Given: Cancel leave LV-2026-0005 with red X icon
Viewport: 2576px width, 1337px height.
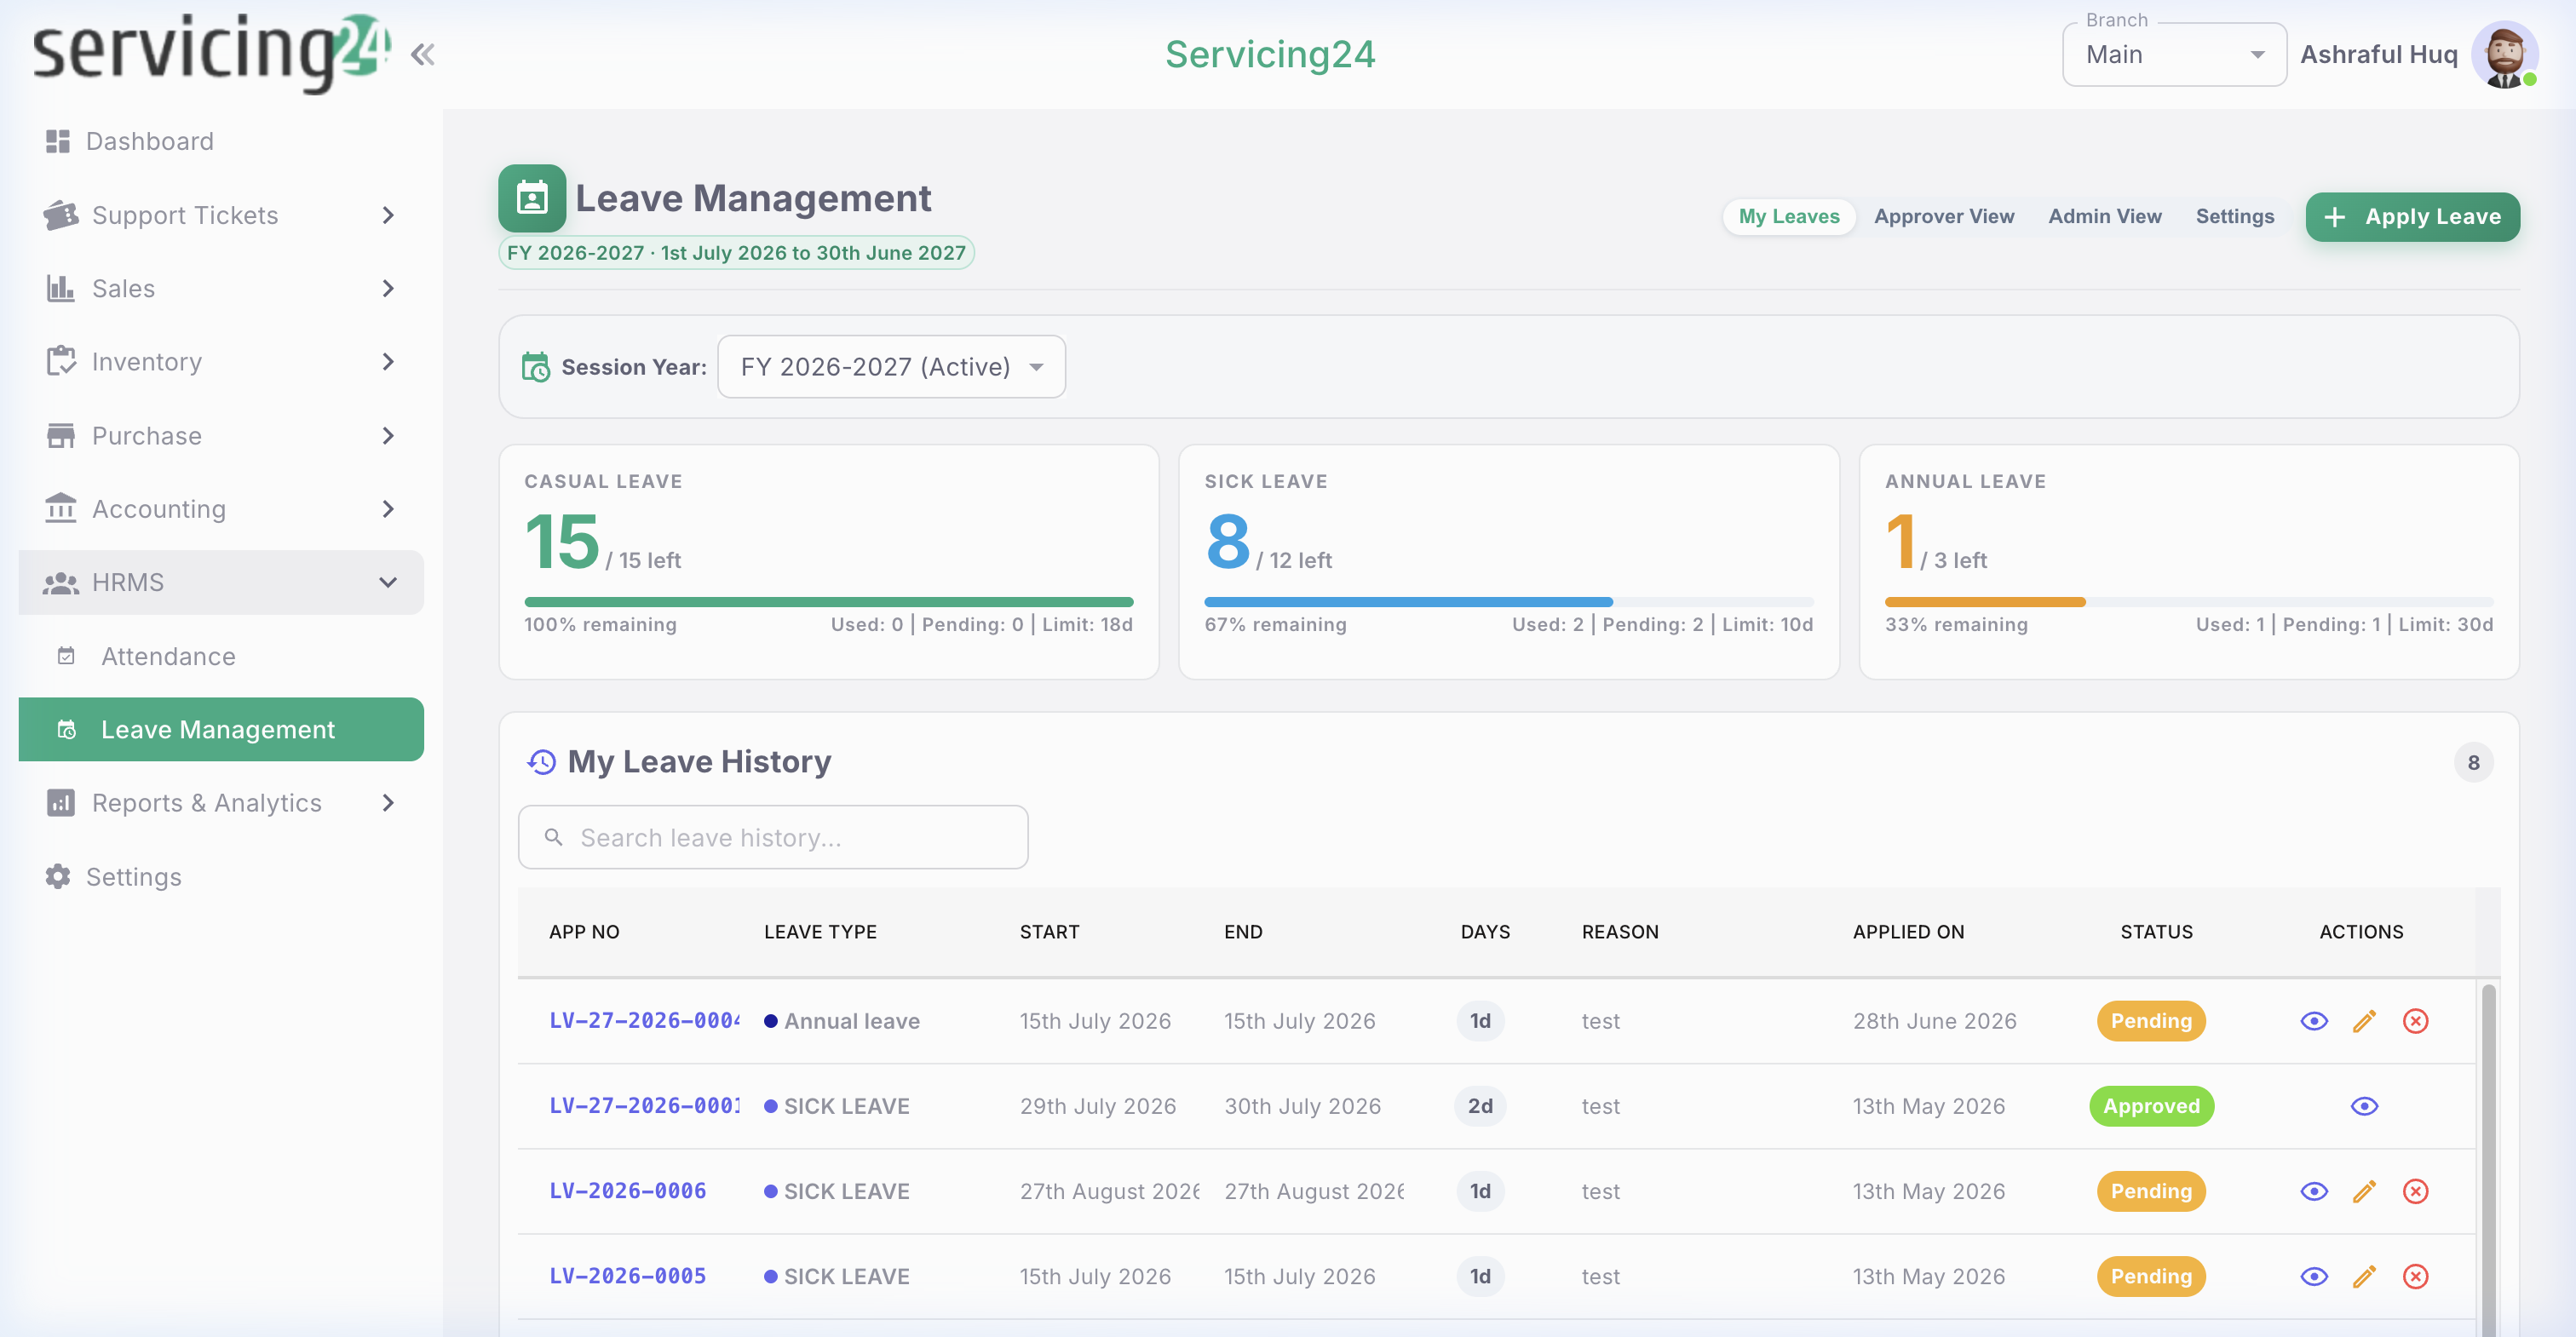Looking at the screenshot, I should (2416, 1276).
